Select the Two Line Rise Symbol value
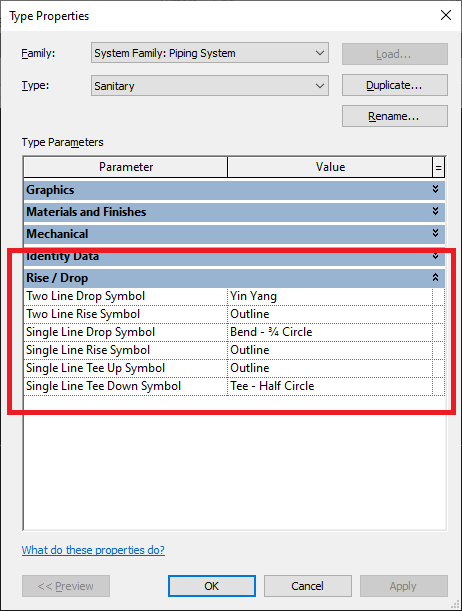 (x=330, y=314)
